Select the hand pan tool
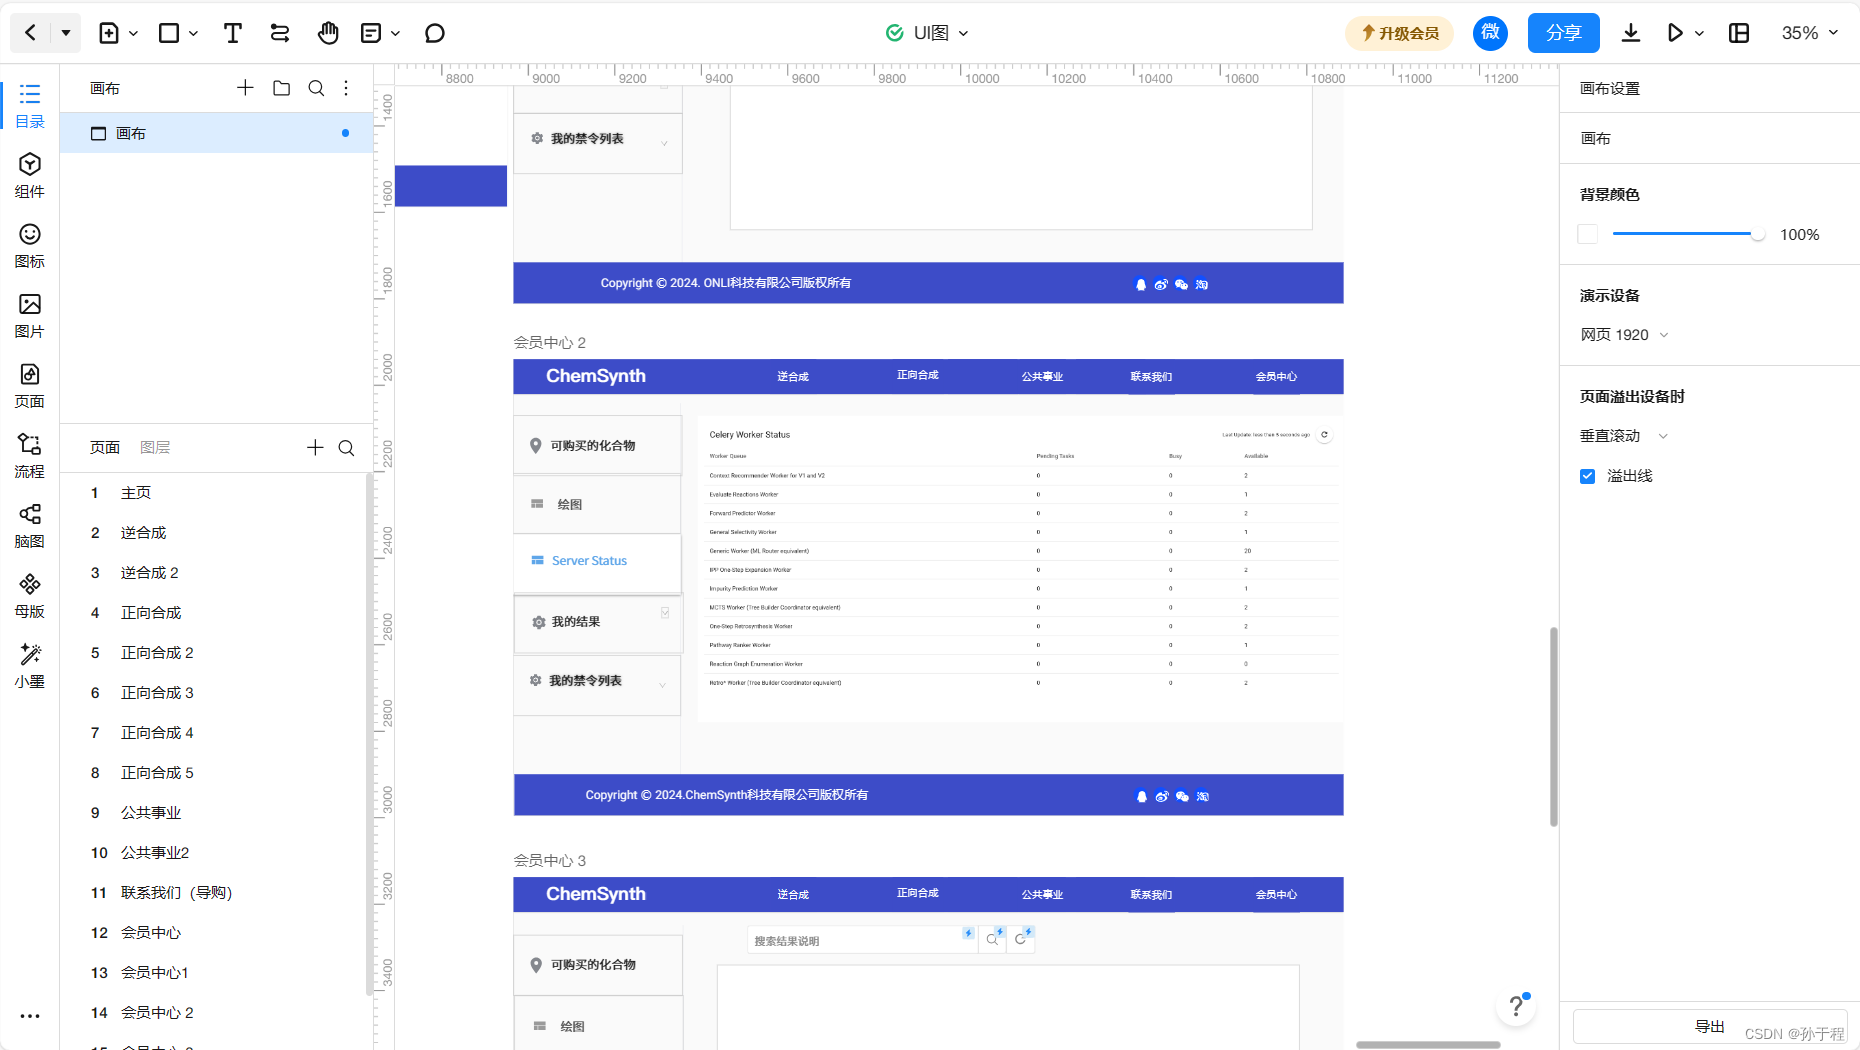Screen dimensions: 1860x1050 click(x=328, y=33)
